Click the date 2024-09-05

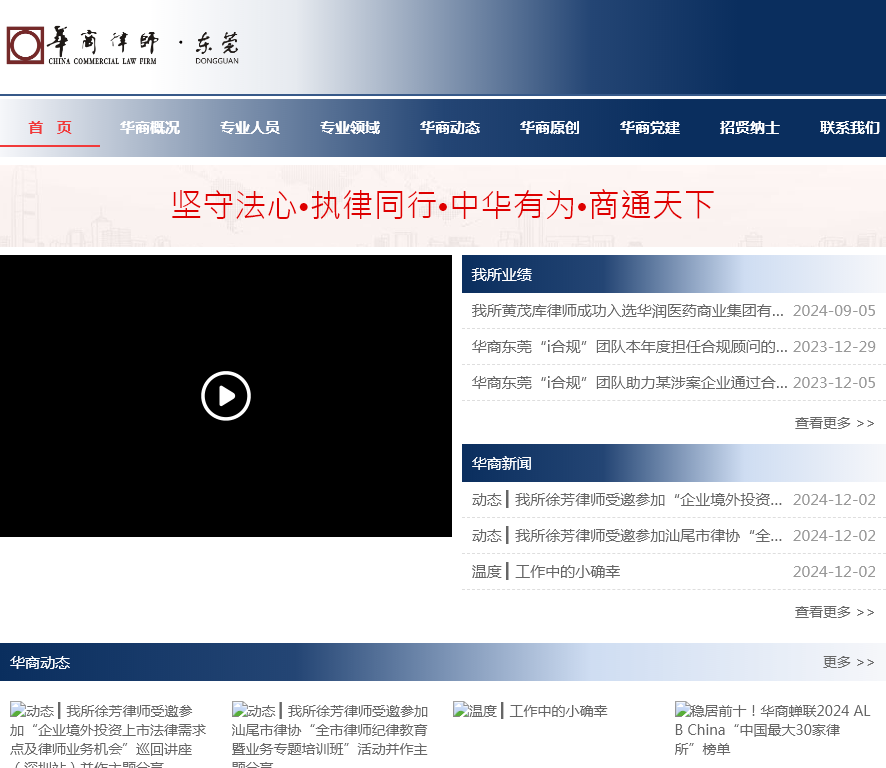834,311
